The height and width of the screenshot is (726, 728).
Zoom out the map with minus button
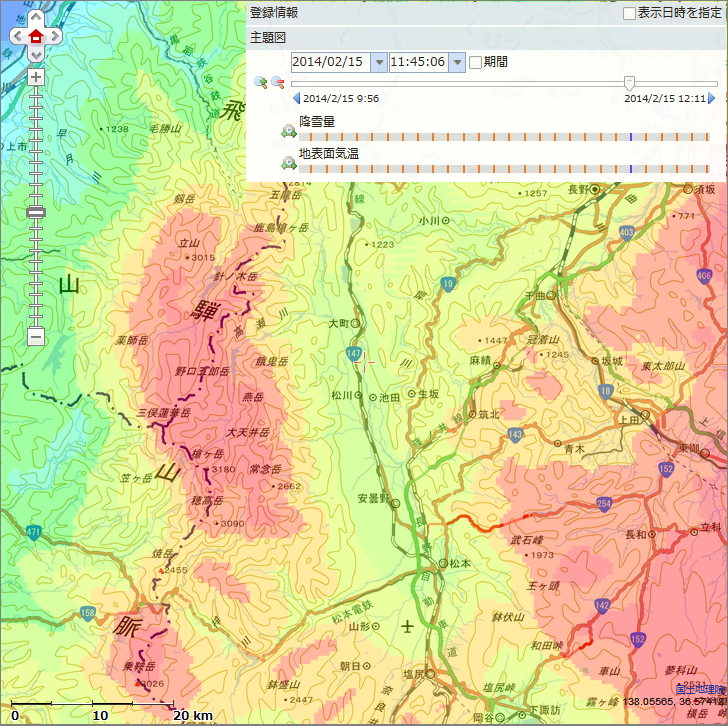(36, 337)
